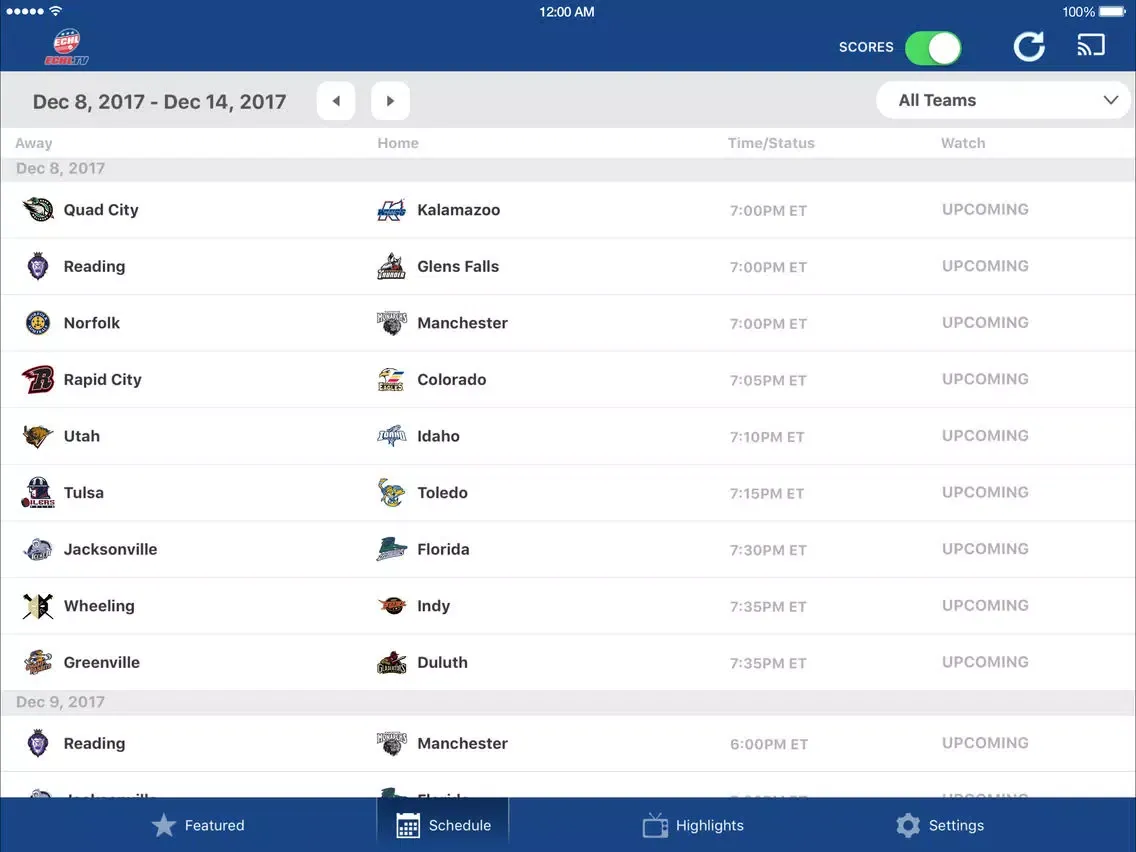The image size is (1136, 852).
Task: Go to next week with right arrow
Action: [390, 101]
